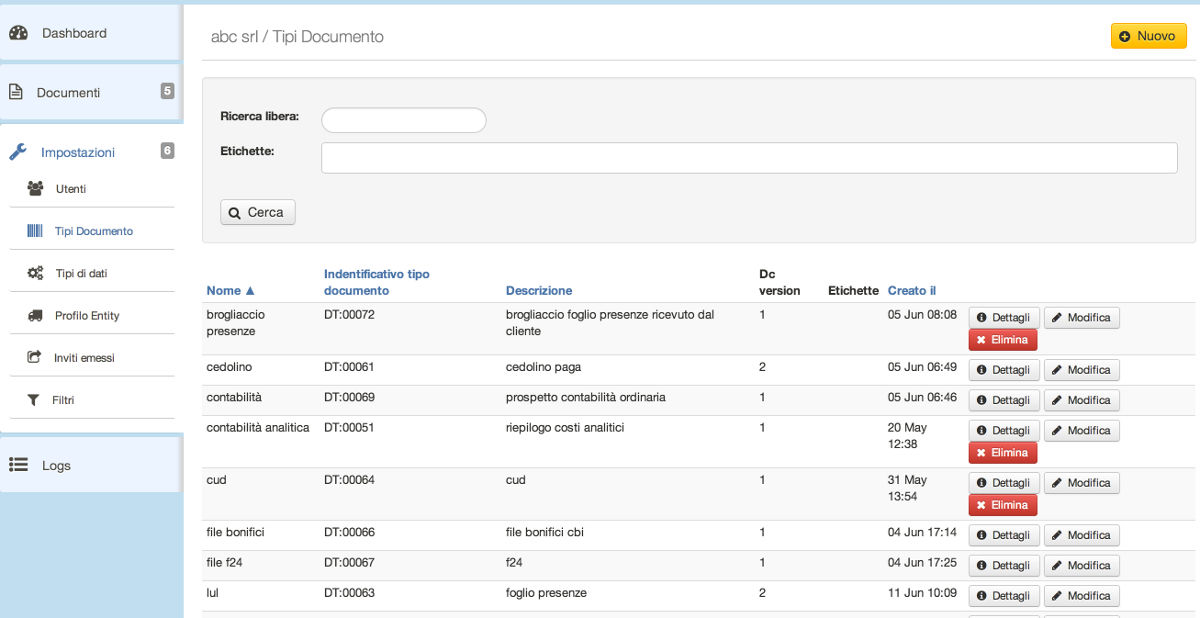Click the plus icon in Nuovo button
This screenshot has height=618, width=1200.
(1125, 36)
